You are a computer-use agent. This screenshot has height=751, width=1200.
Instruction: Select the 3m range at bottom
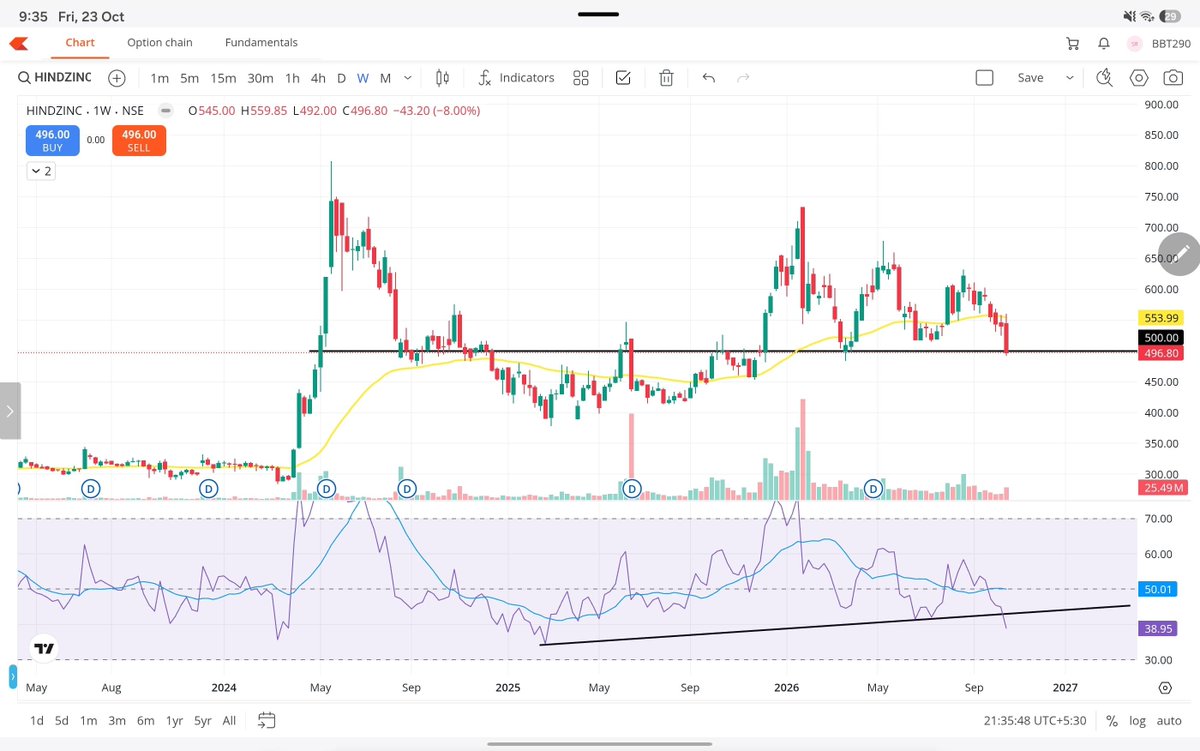click(x=117, y=720)
